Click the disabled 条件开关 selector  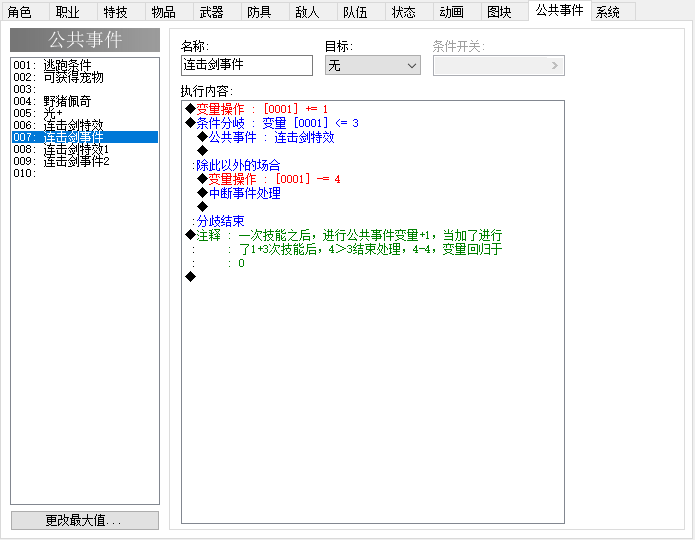point(499,66)
